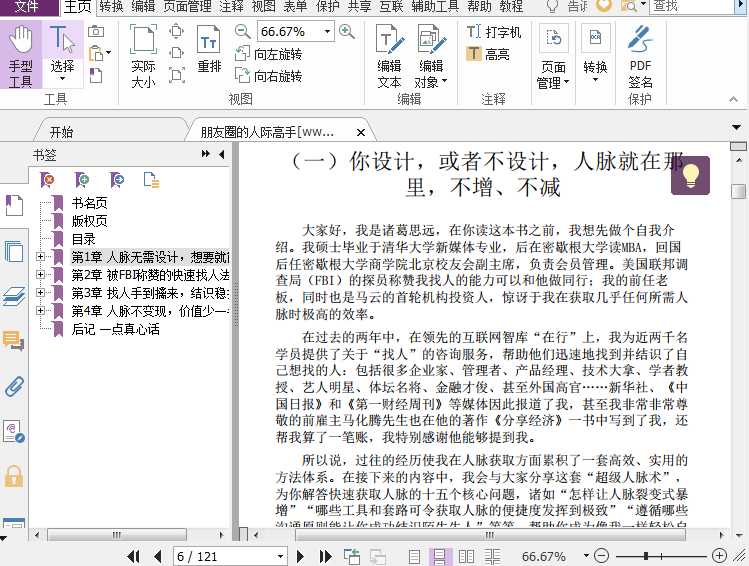
Task: Select single page view mode
Action: (x=415, y=556)
